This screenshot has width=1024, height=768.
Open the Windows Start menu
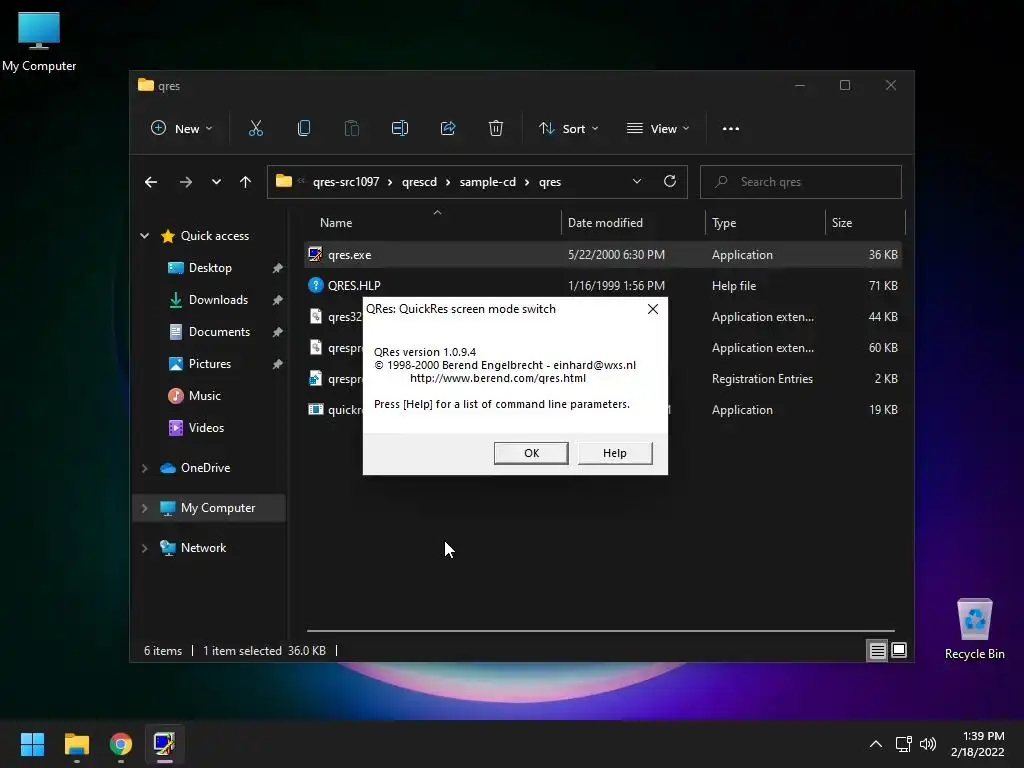(x=32, y=744)
